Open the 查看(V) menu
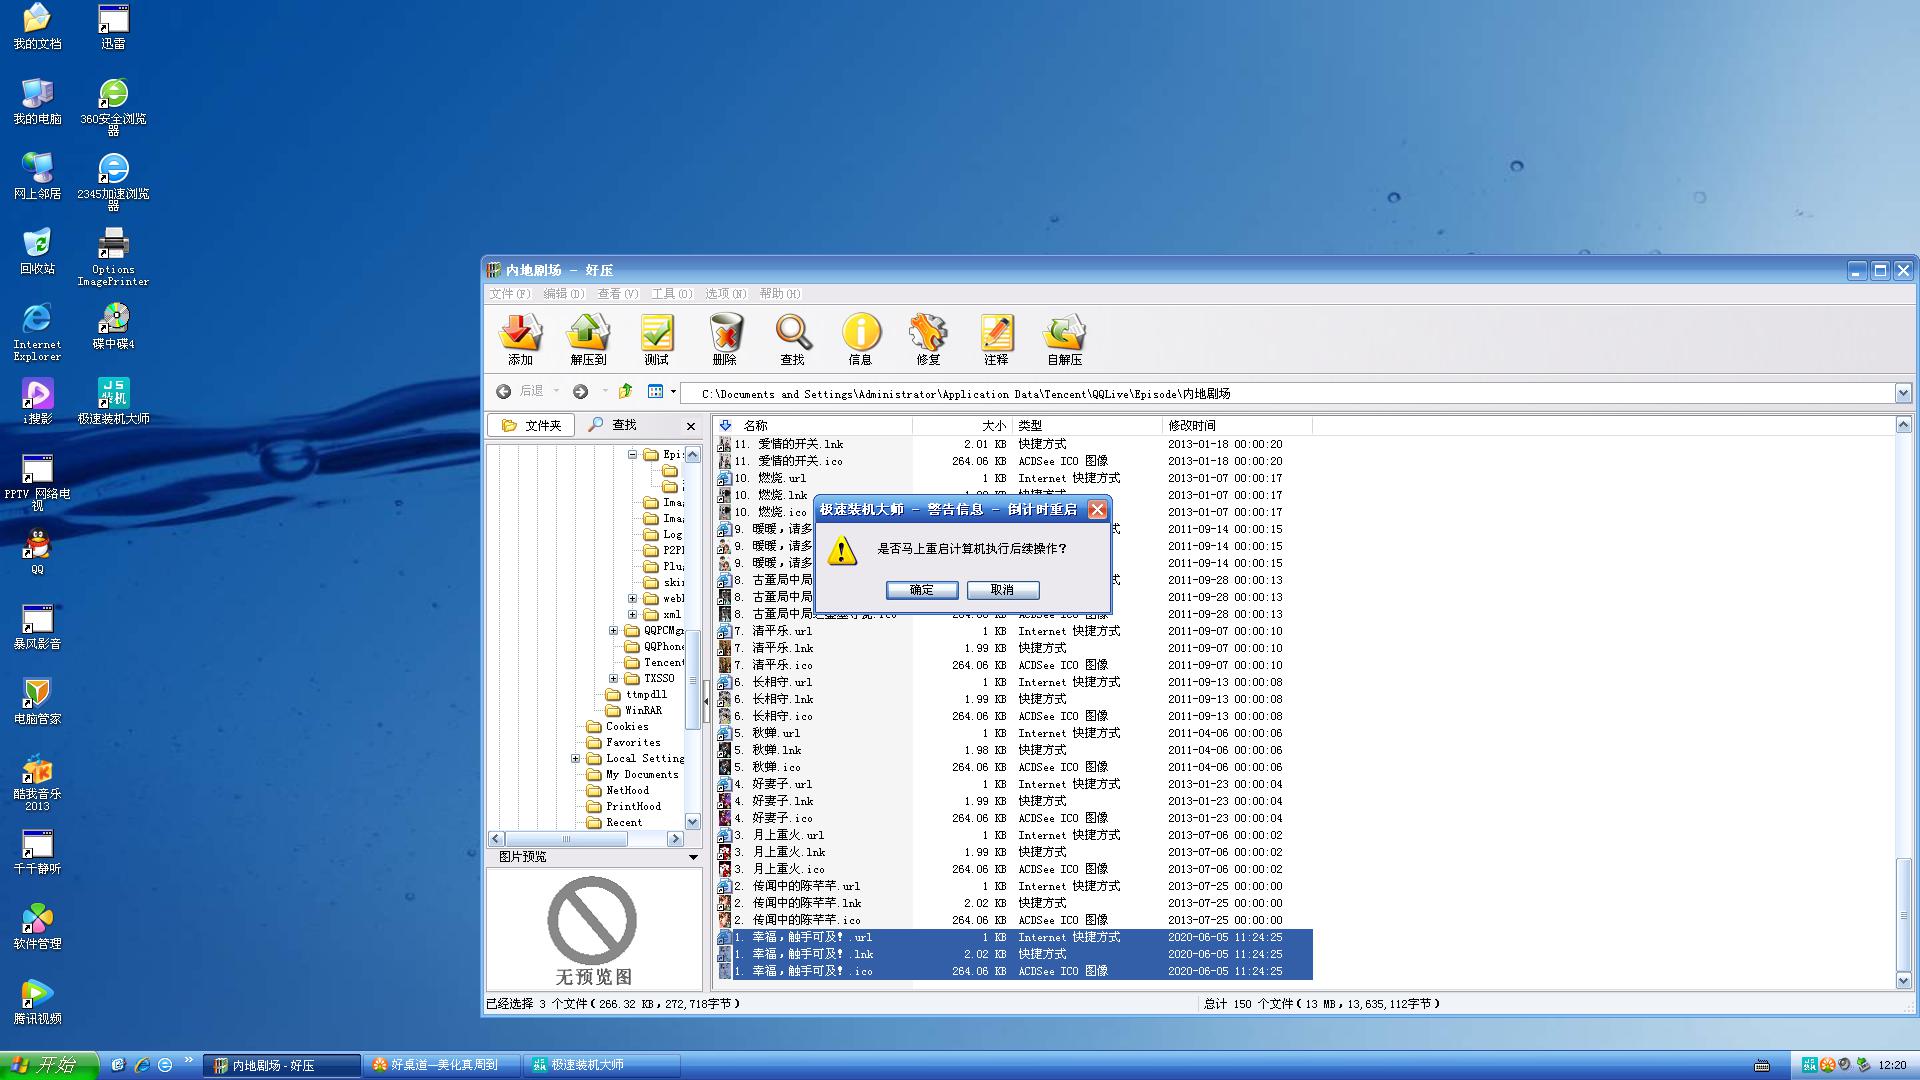 point(618,294)
